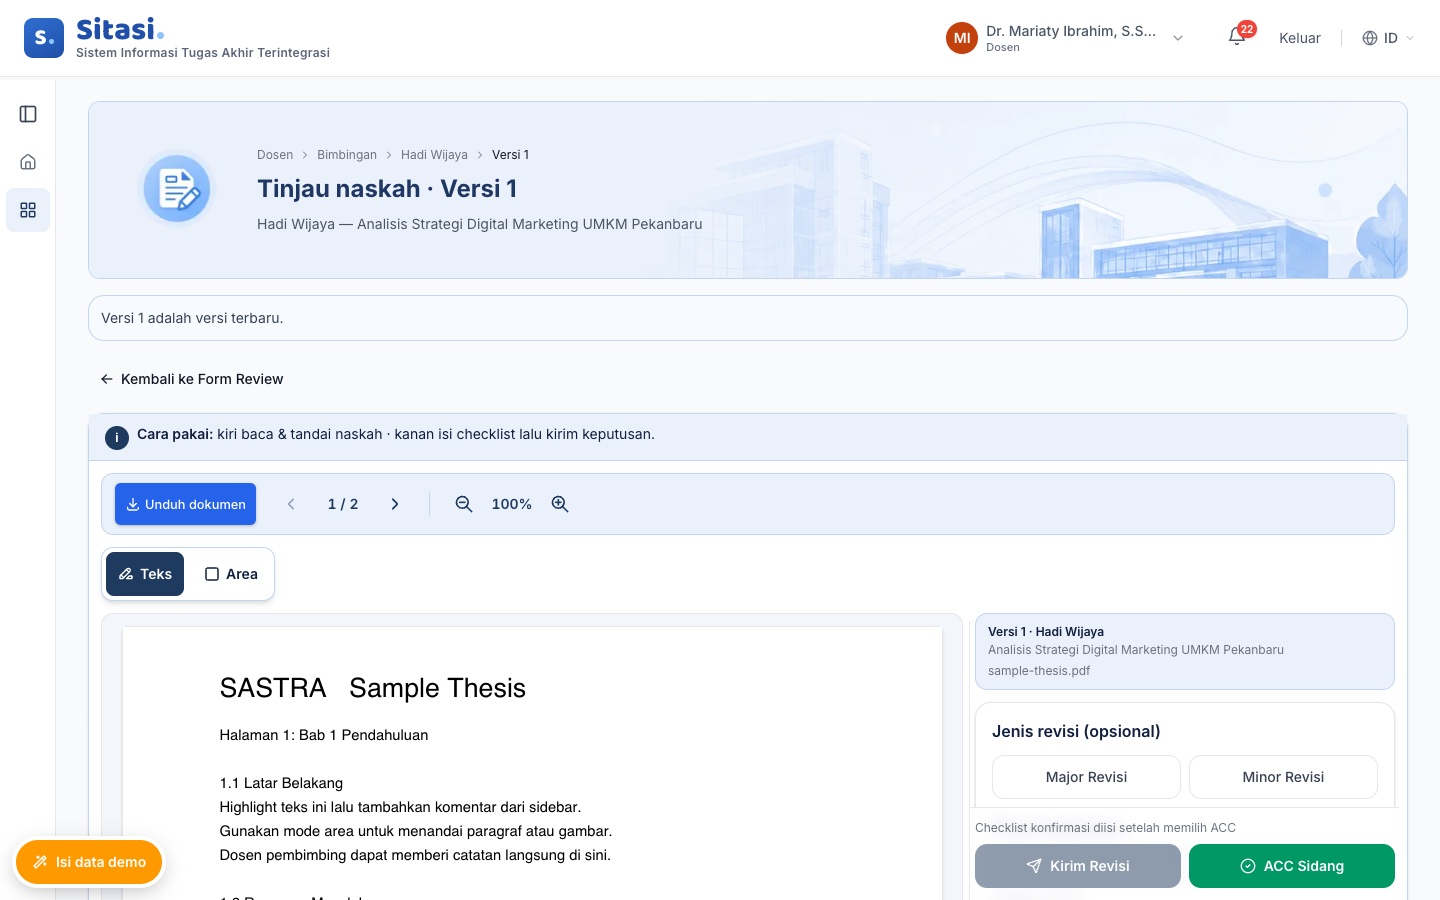The width and height of the screenshot is (1440, 900).
Task: Click the MI user avatar
Action: pos(962,38)
